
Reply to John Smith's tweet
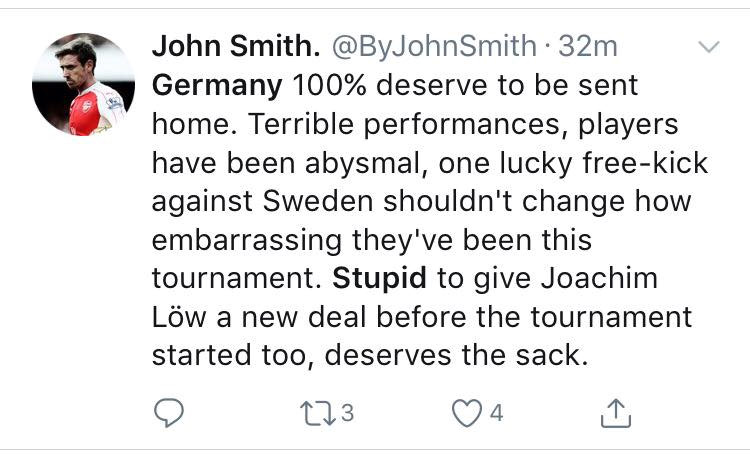[x=172, y=411]
